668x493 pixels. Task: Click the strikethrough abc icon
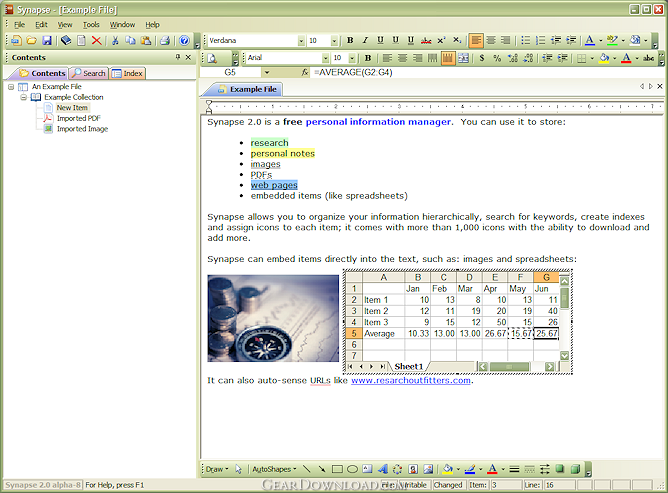click(426, 40)
